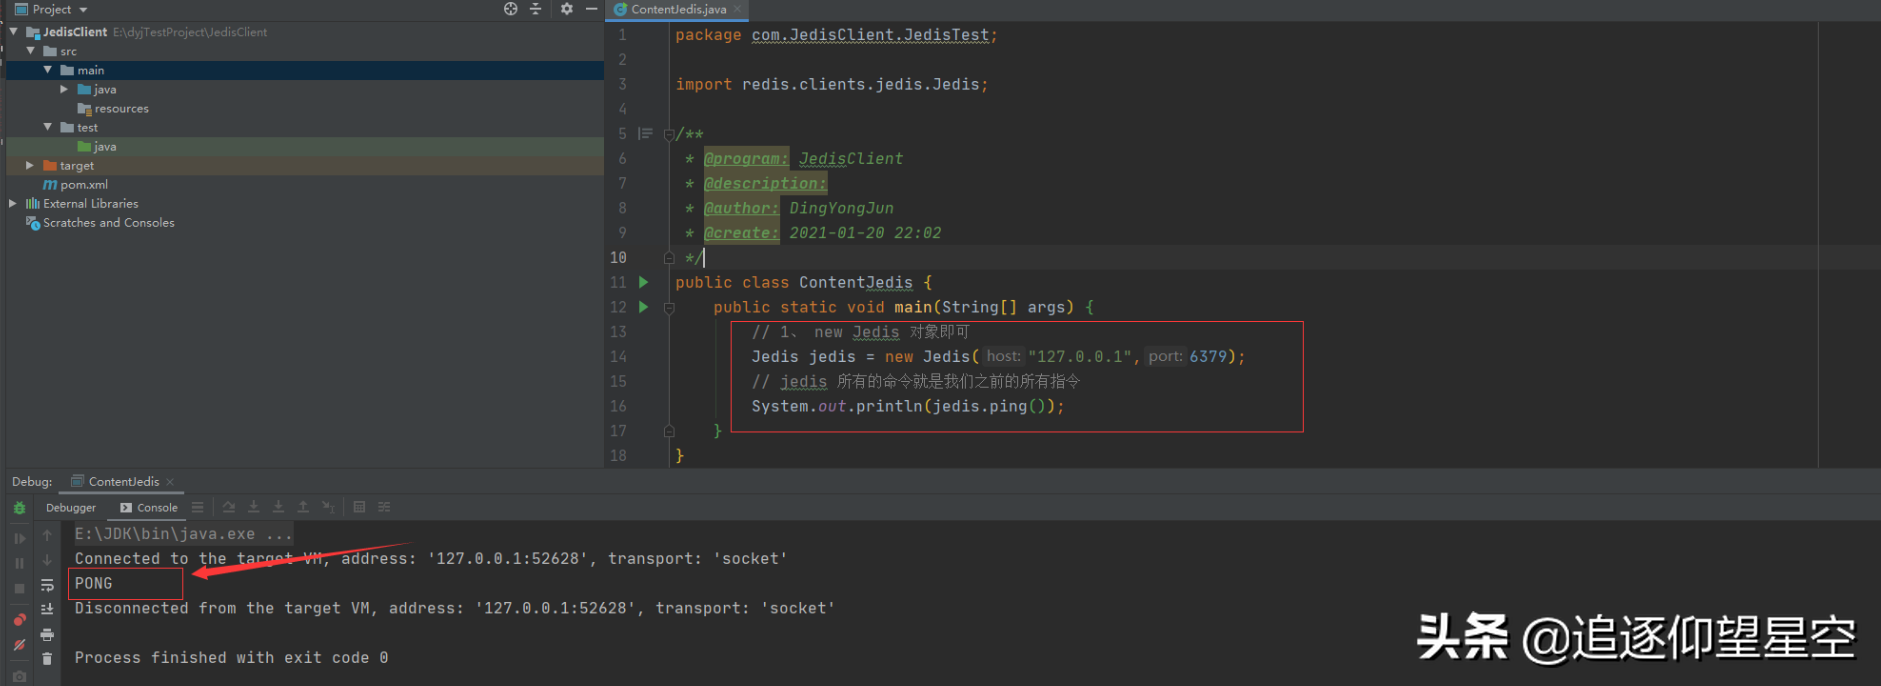Screen dimensions: 1881x686
Task: Click run gutter arrow next to main method
Action: pyautogui.click(x=644, y=307)
